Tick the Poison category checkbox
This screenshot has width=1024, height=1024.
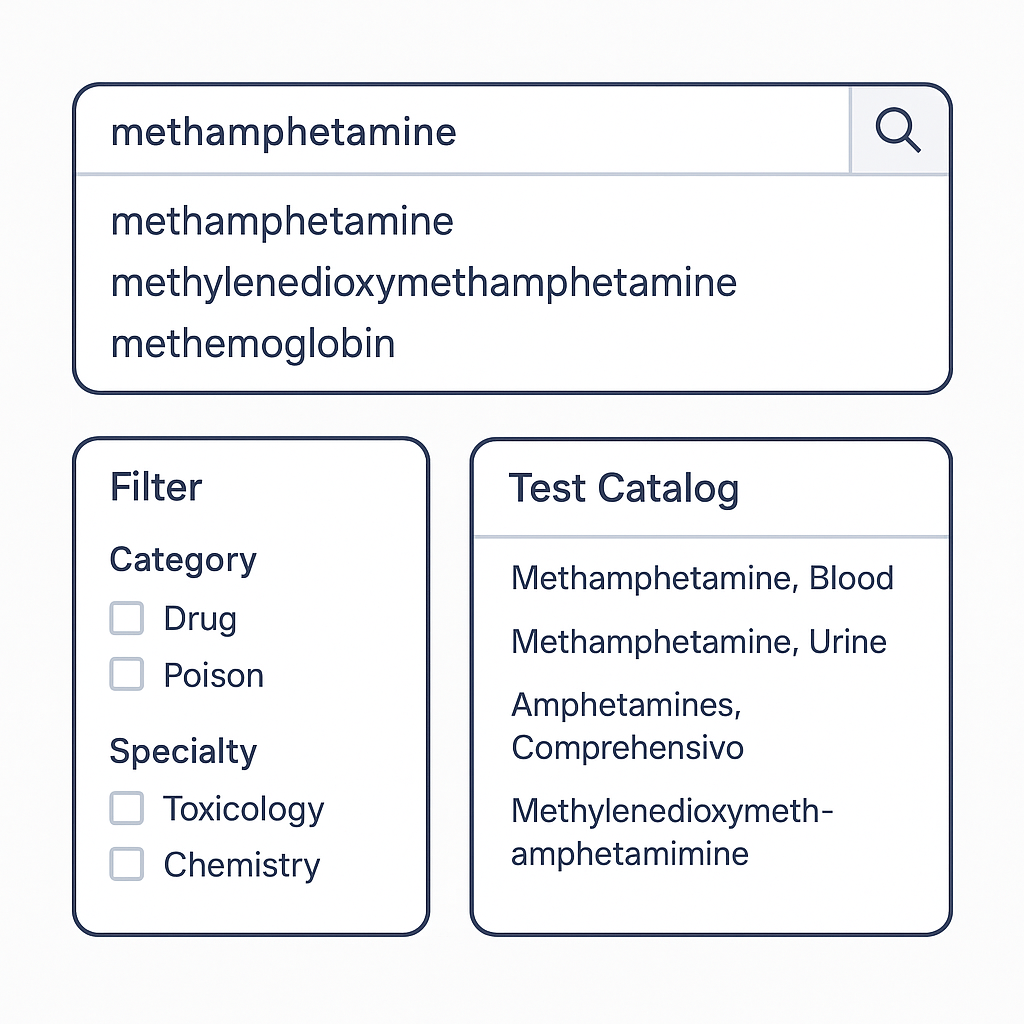coord(127,674)
